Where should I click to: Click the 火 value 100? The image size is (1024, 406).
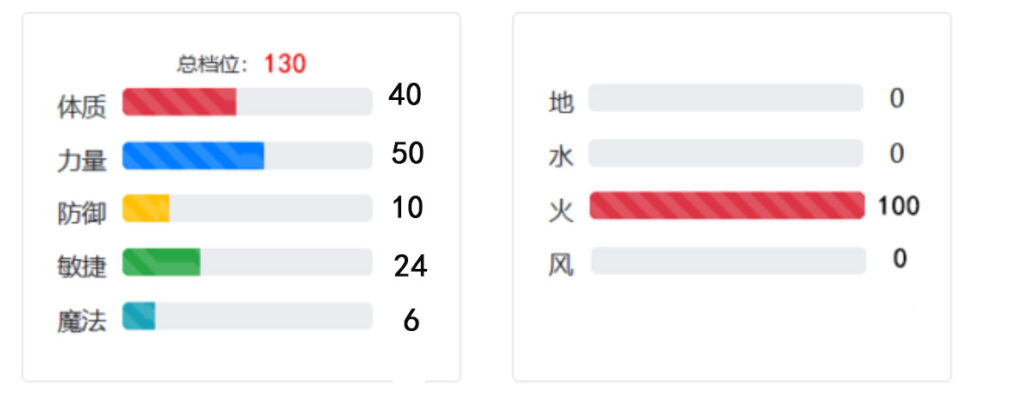click(898, 207)
